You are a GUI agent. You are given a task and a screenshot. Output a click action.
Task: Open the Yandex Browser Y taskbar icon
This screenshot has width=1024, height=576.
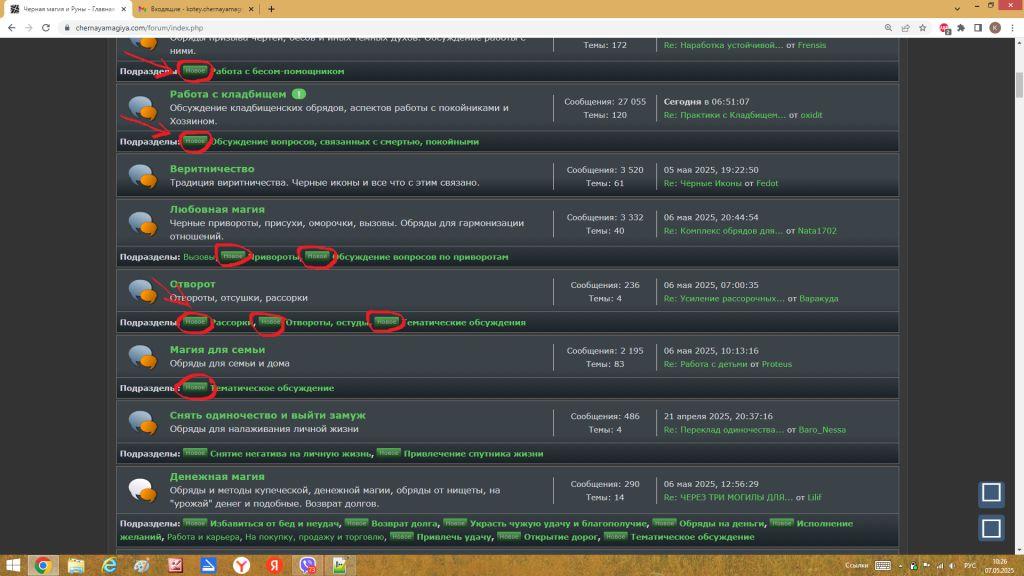(x=242, y=566)
